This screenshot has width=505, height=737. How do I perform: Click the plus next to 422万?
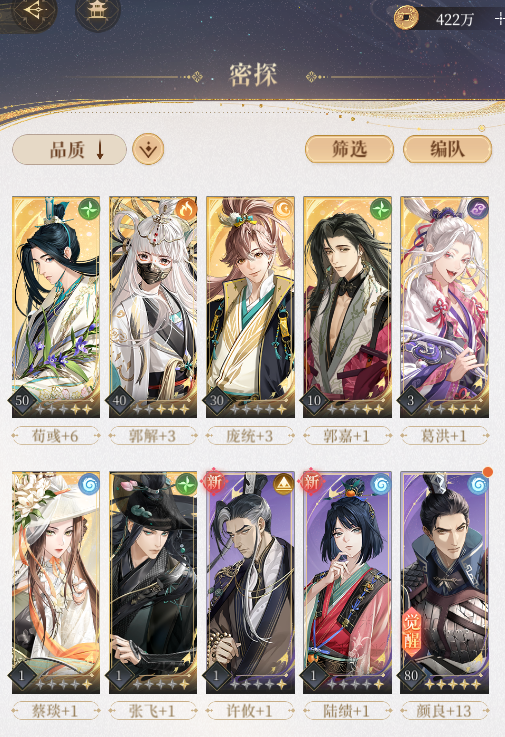pyautogui.click(x=499, y=19)
